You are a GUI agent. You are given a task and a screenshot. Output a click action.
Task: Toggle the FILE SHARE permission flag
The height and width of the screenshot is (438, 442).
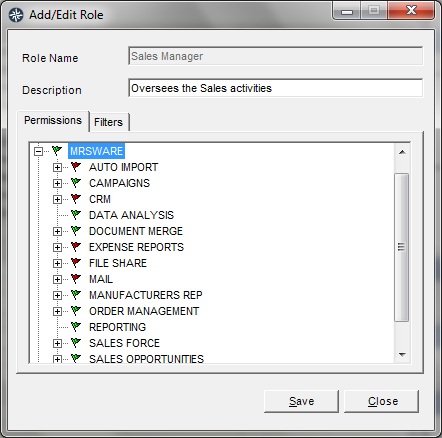coord(76,263)
